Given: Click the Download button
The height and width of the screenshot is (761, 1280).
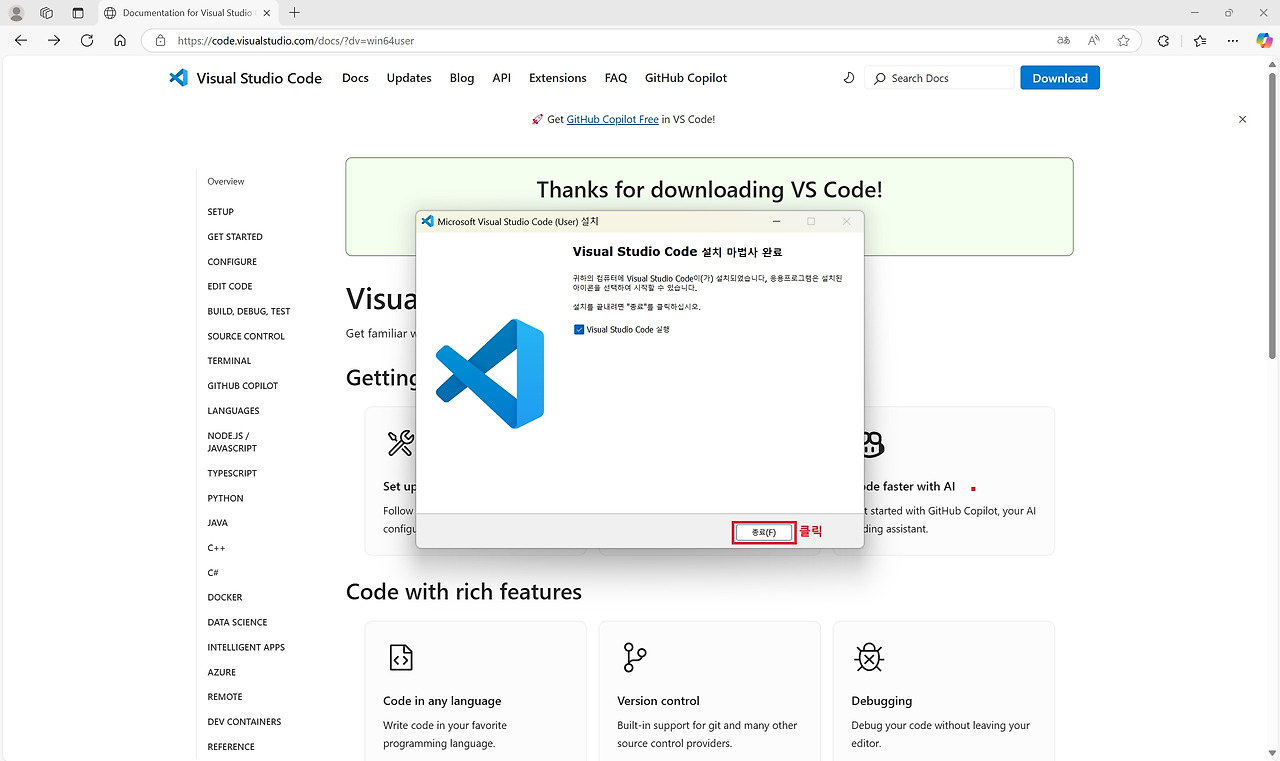Looking at the screenshot, I should (1059, 77).
